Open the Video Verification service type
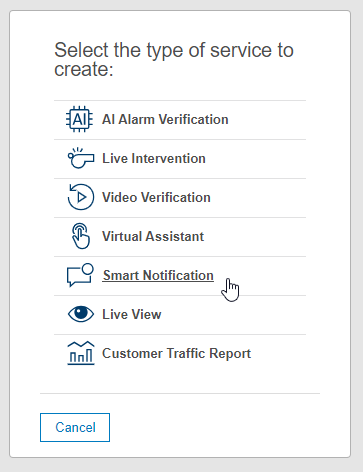 coord(156,197)
